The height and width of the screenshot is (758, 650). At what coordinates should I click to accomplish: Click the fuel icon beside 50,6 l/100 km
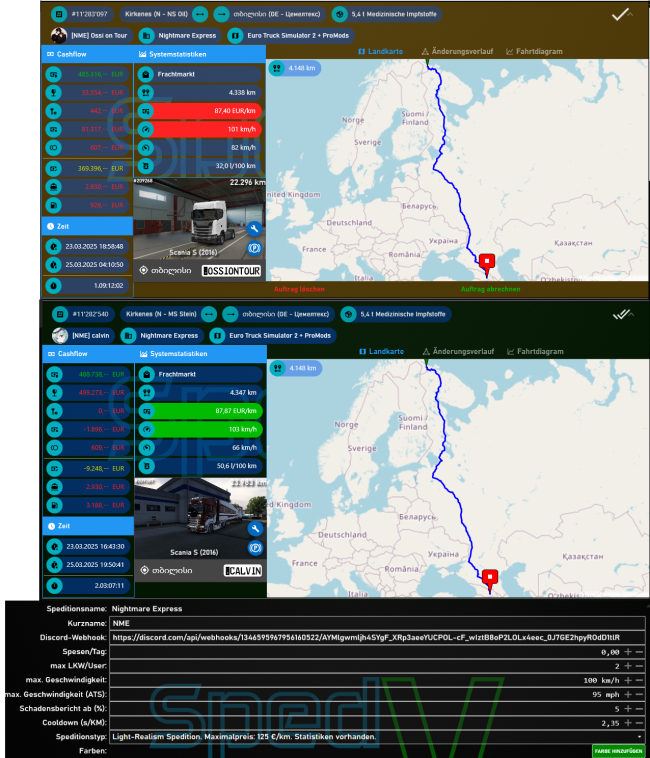click(x=146, y=466)
